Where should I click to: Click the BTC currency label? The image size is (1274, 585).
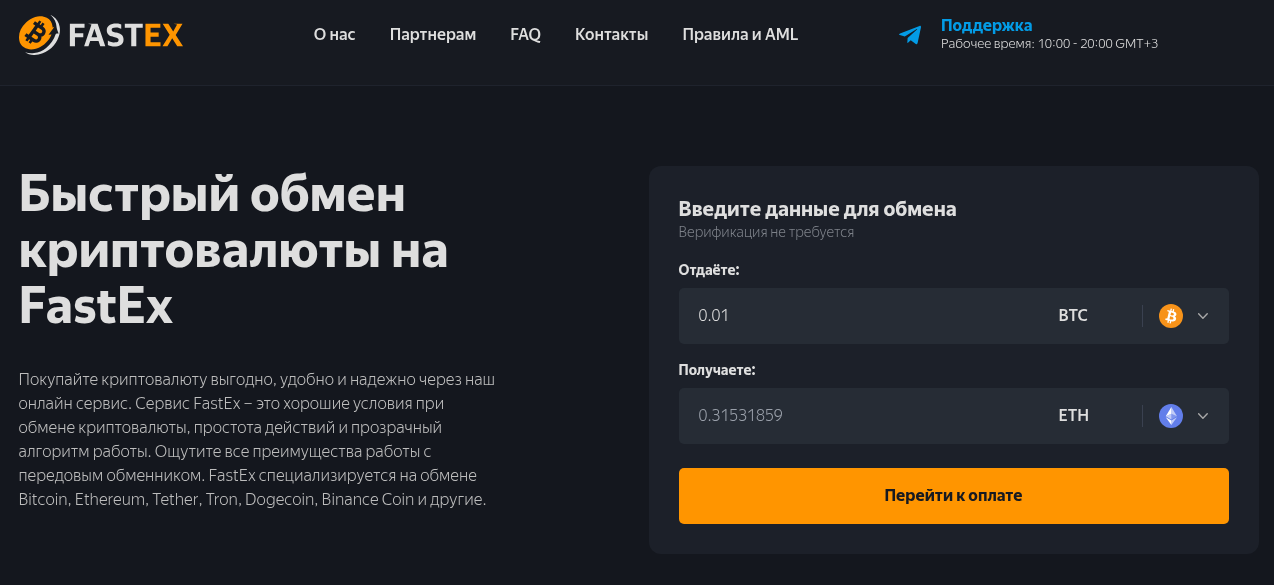(1073, 316)
